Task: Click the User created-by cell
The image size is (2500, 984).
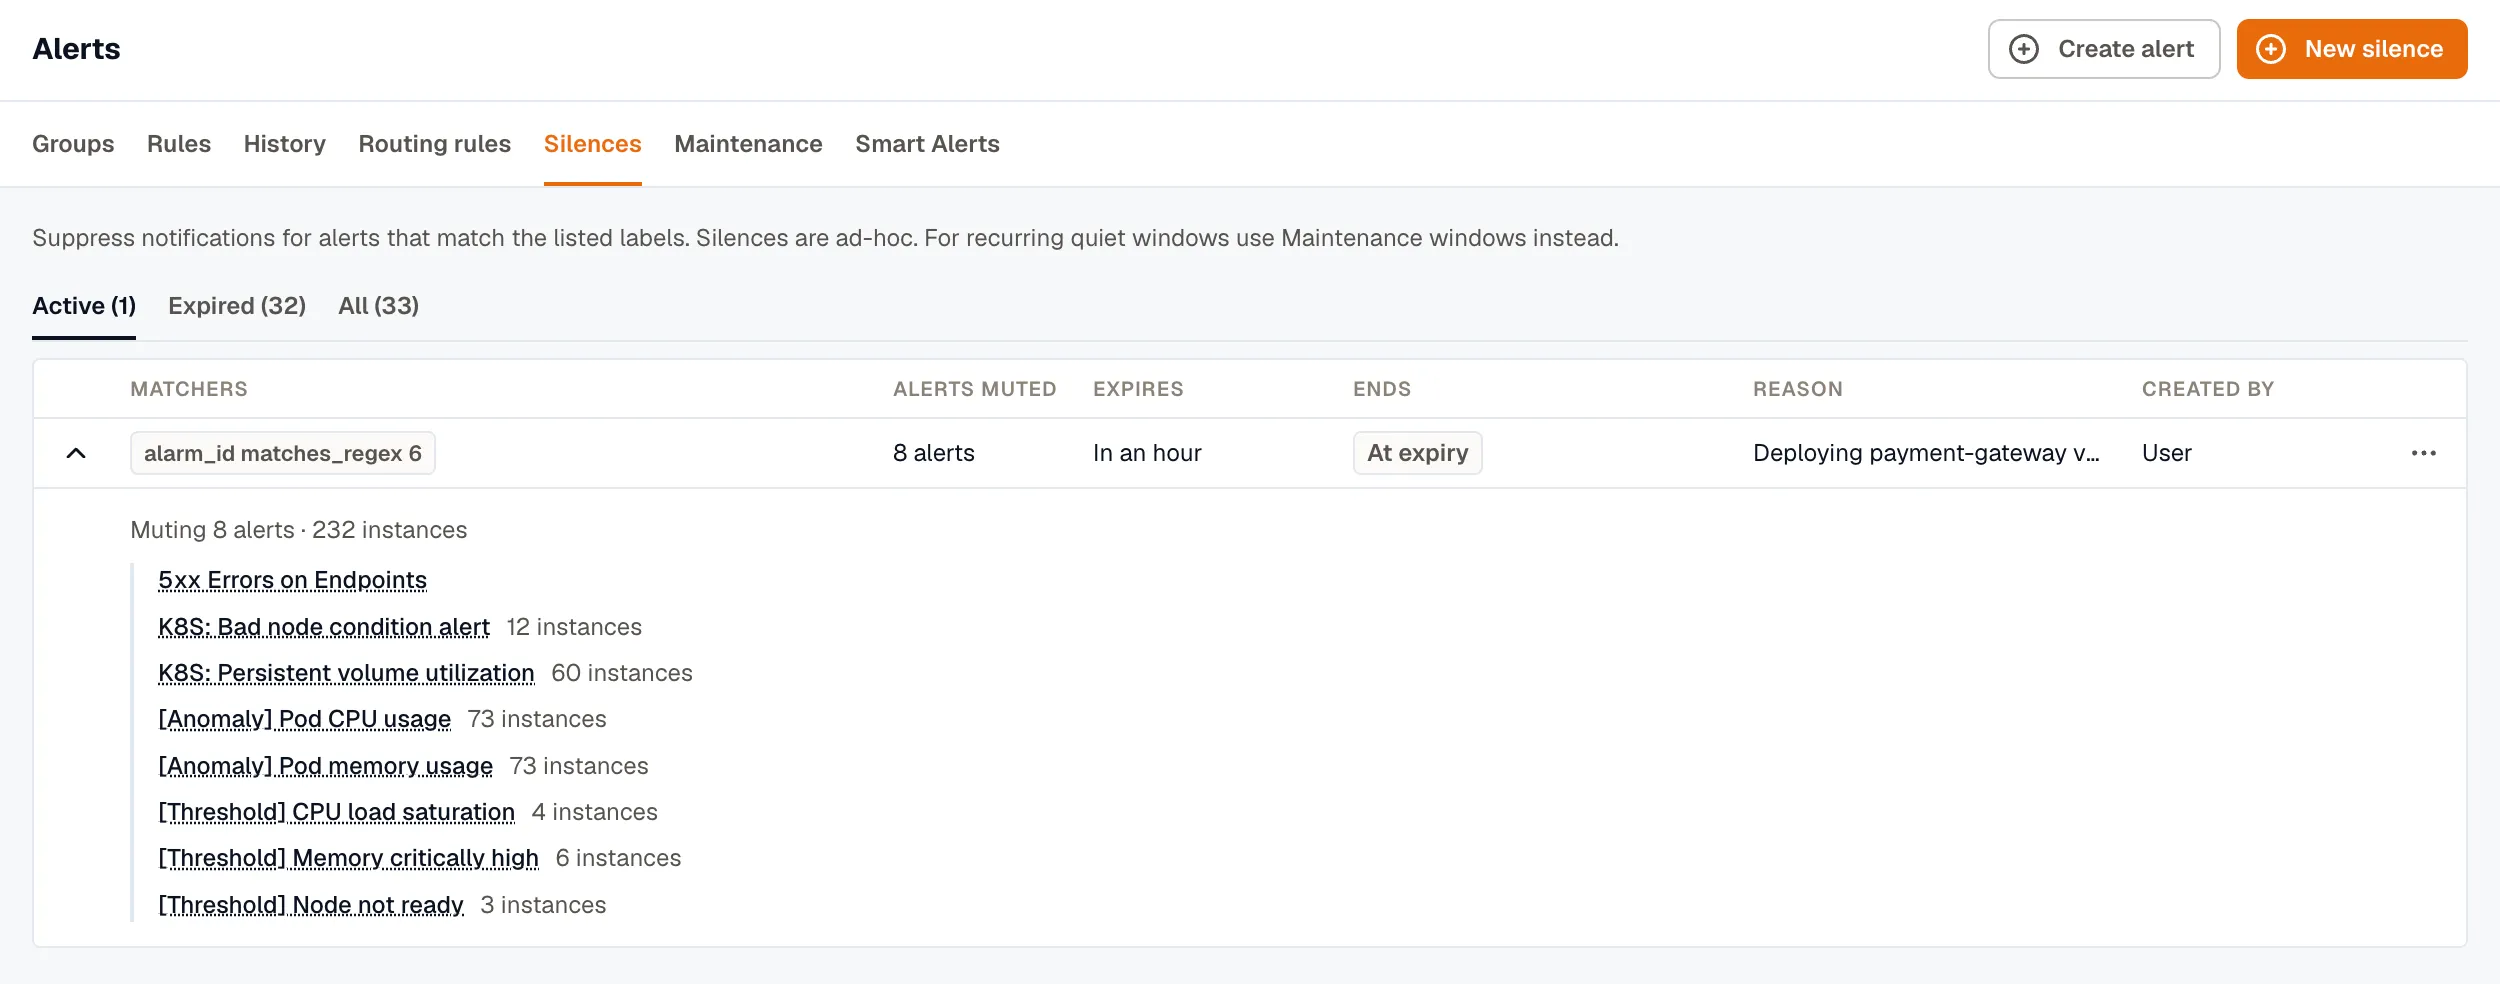Action: tap(2167, 453)
